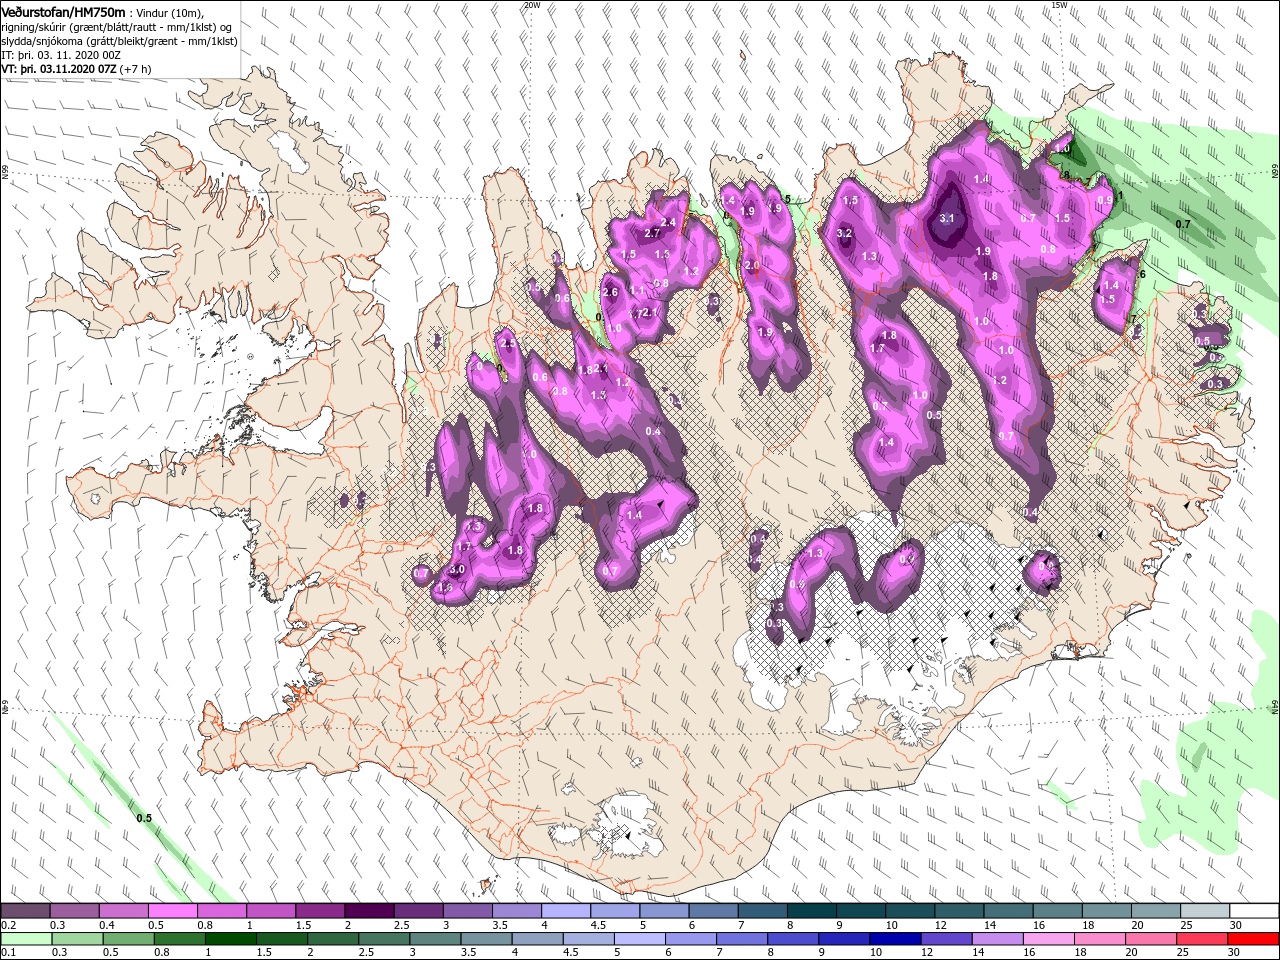Click the 2.4 snowfall value on the map
The width and height of the screenshot is (1280, 960).
click(669, 222)
